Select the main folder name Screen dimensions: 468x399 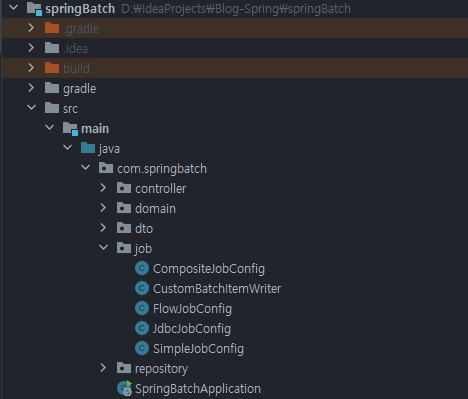[x=95, y=128]
